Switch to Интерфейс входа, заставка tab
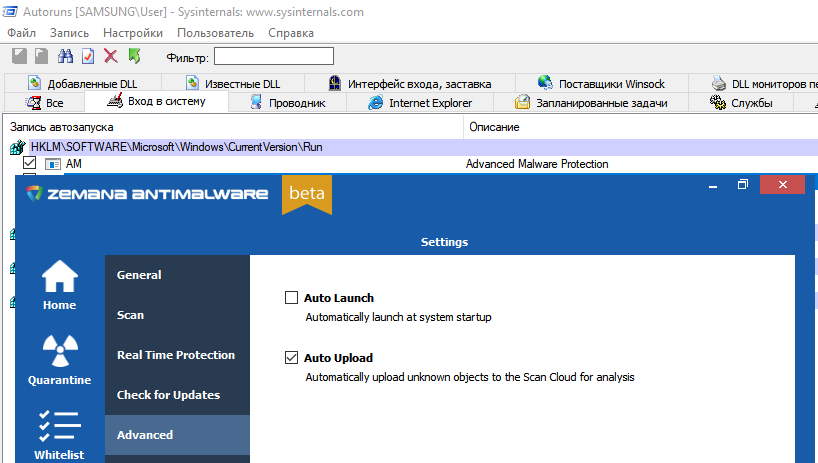Image resolution: width=818 pixels, height=463 pixels. click(x=410, y=83)
